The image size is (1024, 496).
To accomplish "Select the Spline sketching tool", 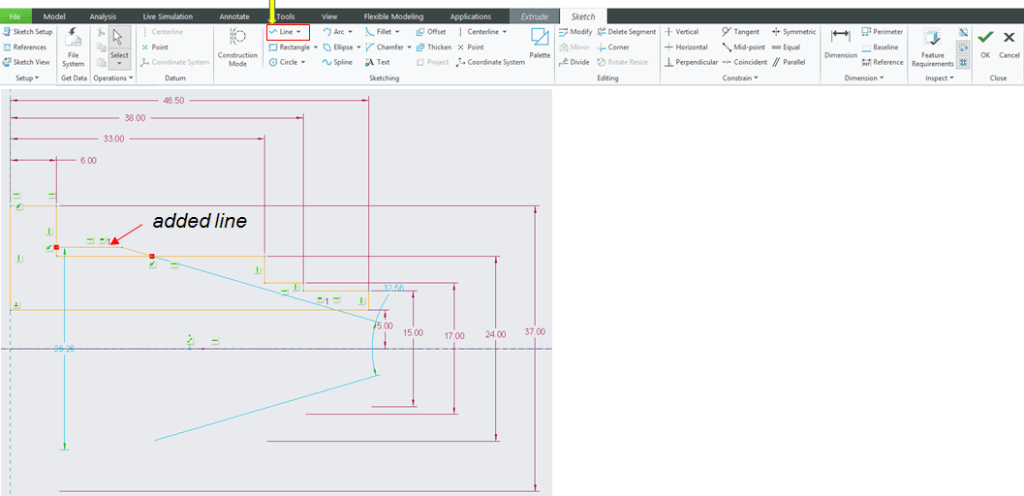I will click(x=339, y=62).
